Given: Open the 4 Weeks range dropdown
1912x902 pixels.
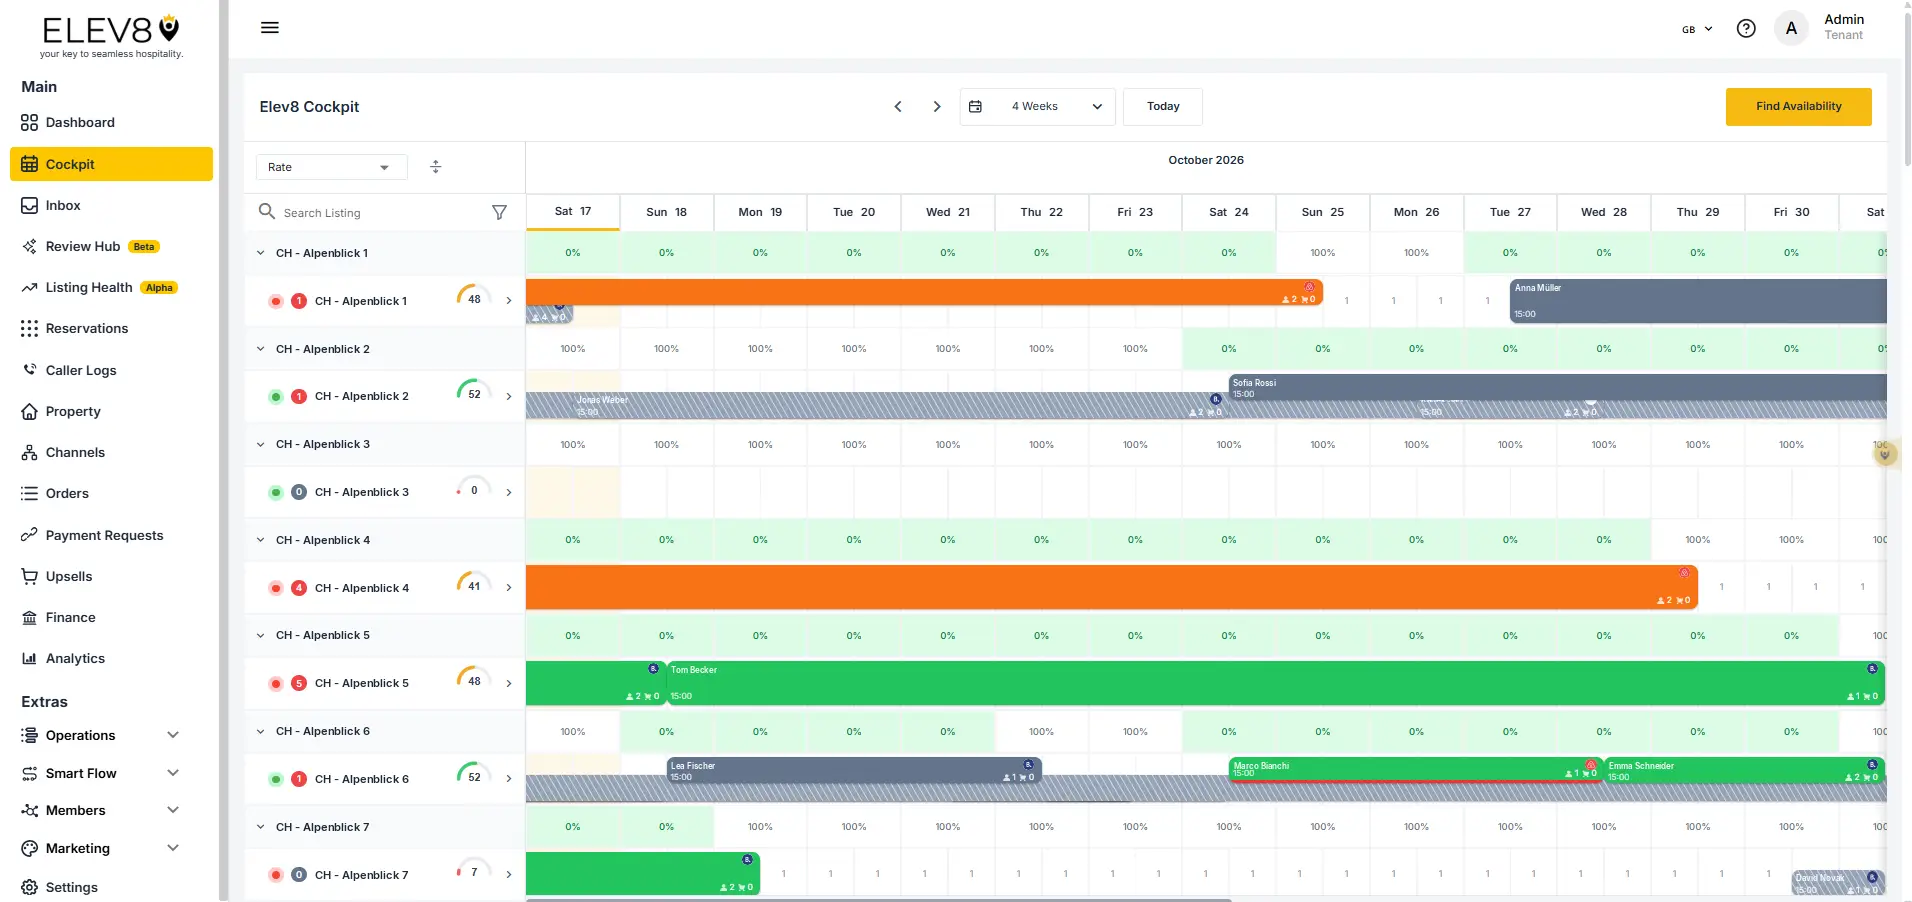Looking at the screenshot, I should [1037, 106].
